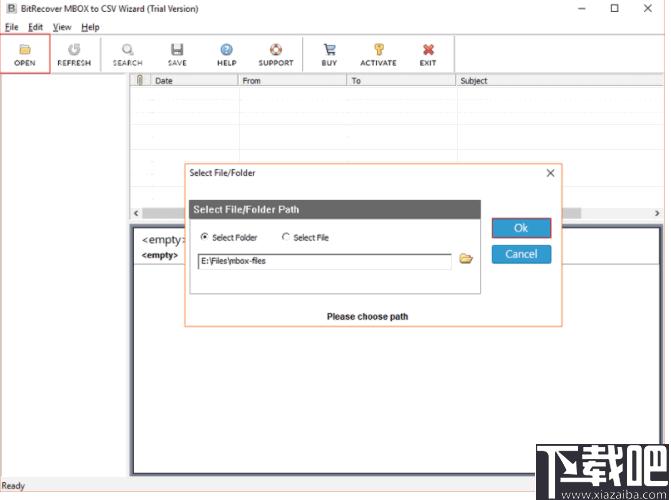Confirm path with the Ok button
Viewport: 671px width, 500px height.
pyautogui.click(x=521, y=228)
